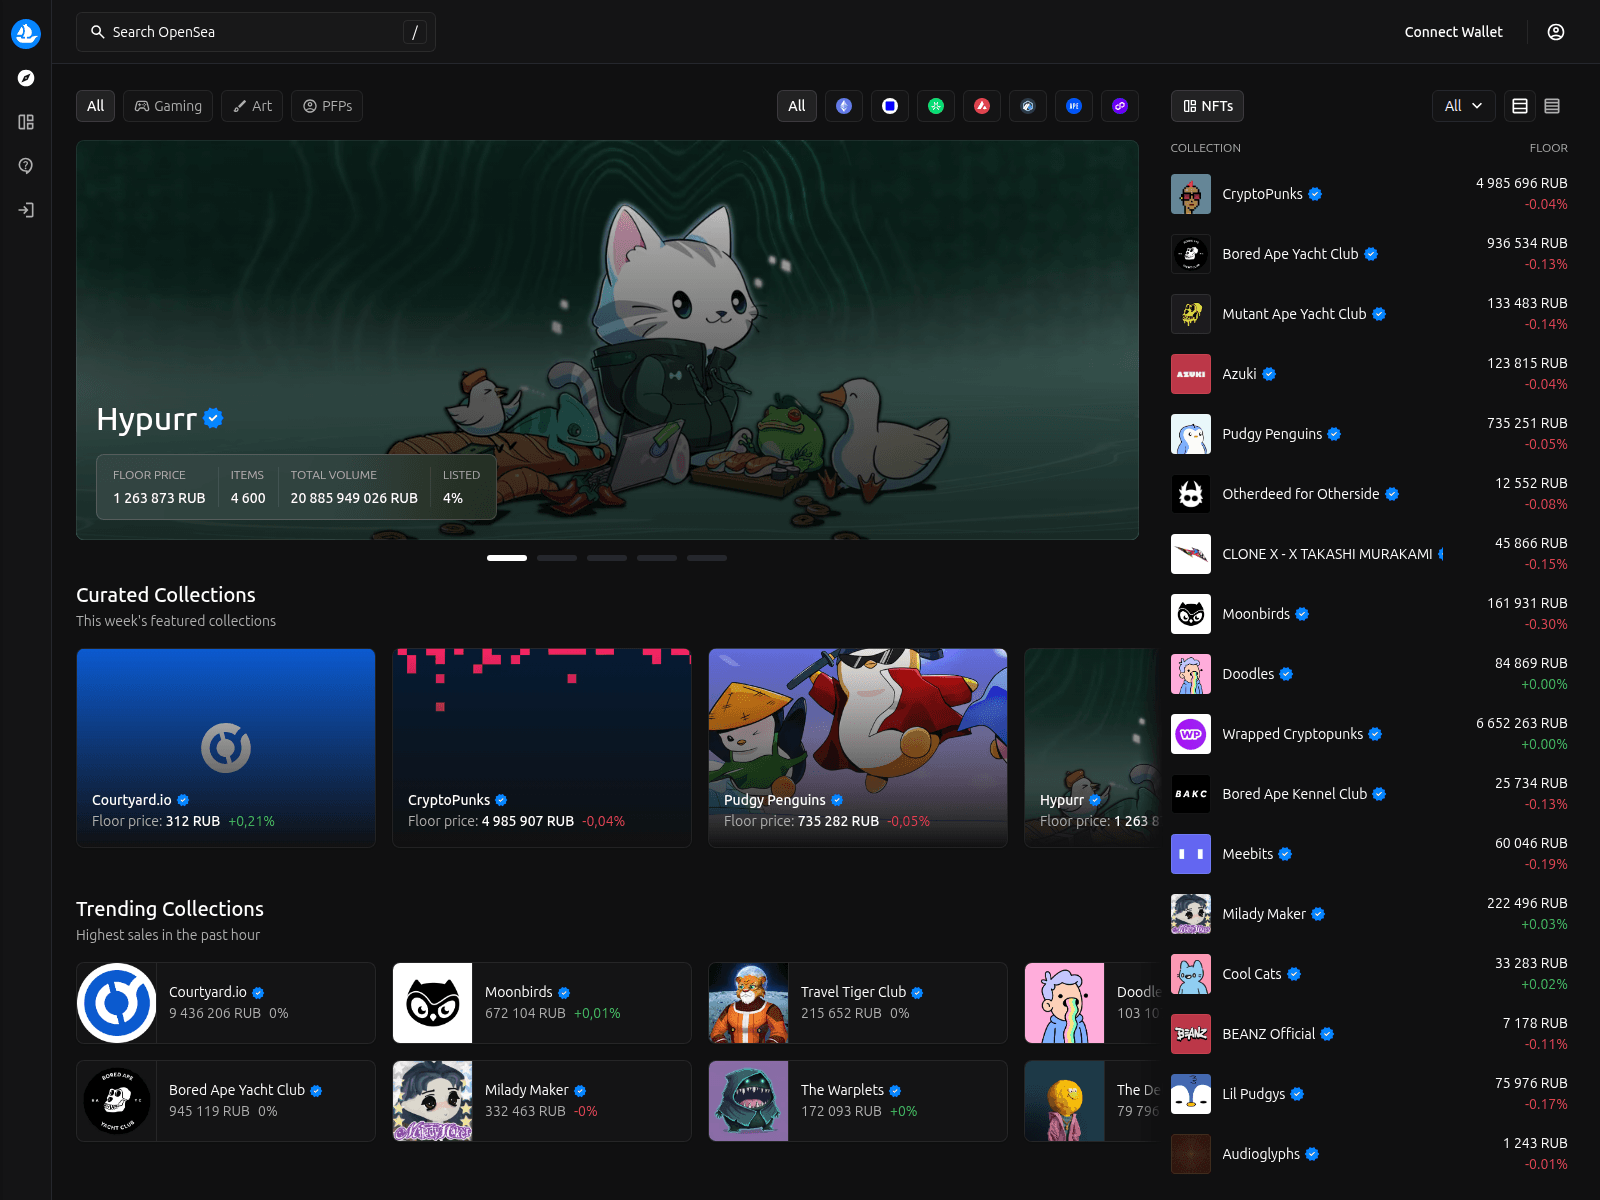Switch to compact list view toggle
The height and width of the screenshot is (1200, 1600).
pyautogui.click(x=1552, y=106)
